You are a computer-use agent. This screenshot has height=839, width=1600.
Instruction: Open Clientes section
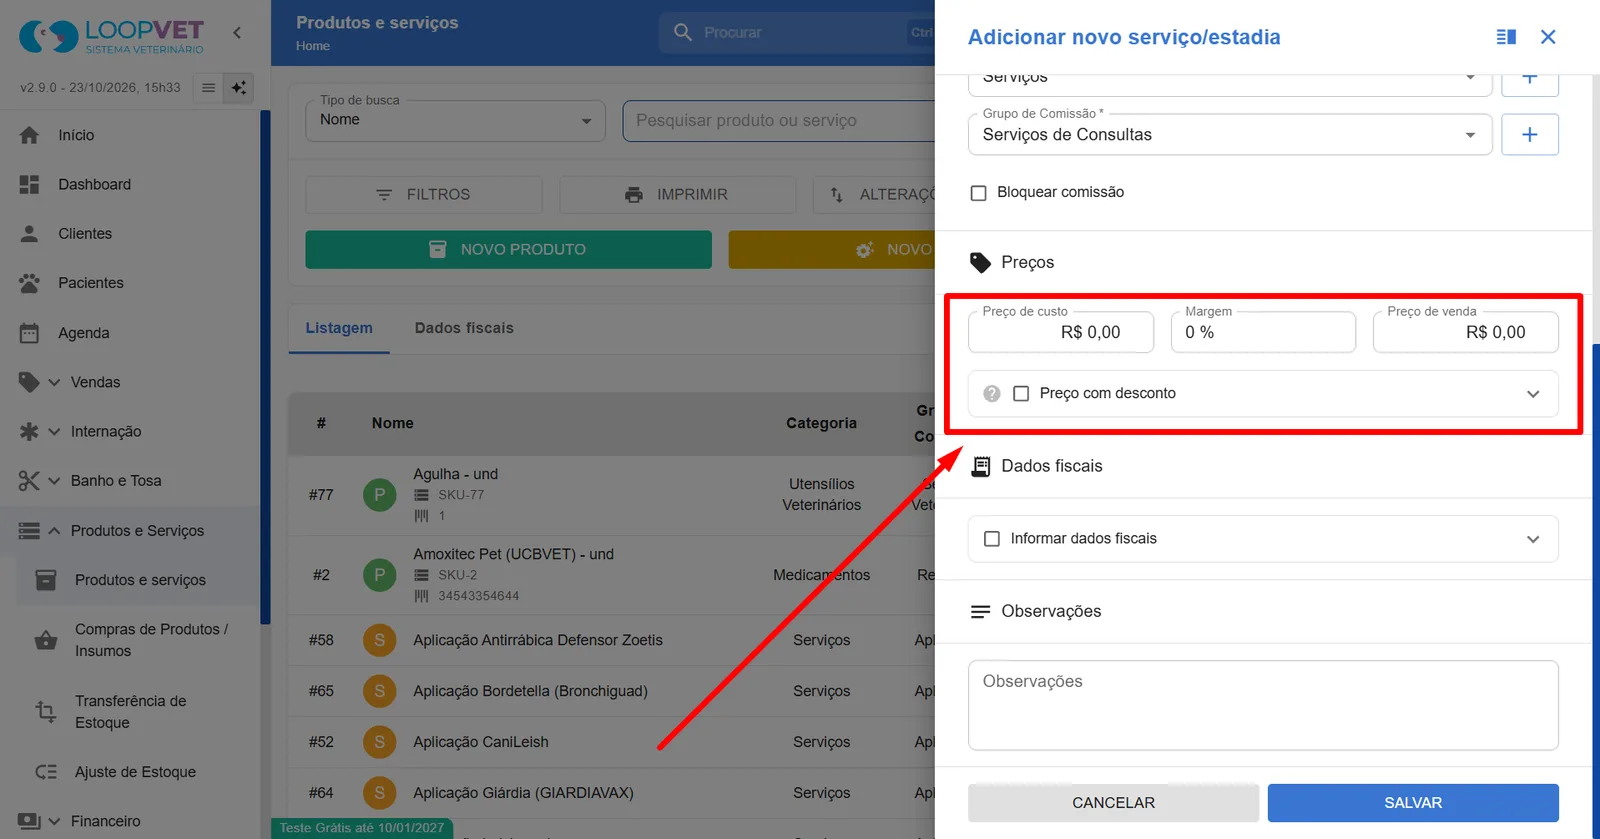(85, 233)
